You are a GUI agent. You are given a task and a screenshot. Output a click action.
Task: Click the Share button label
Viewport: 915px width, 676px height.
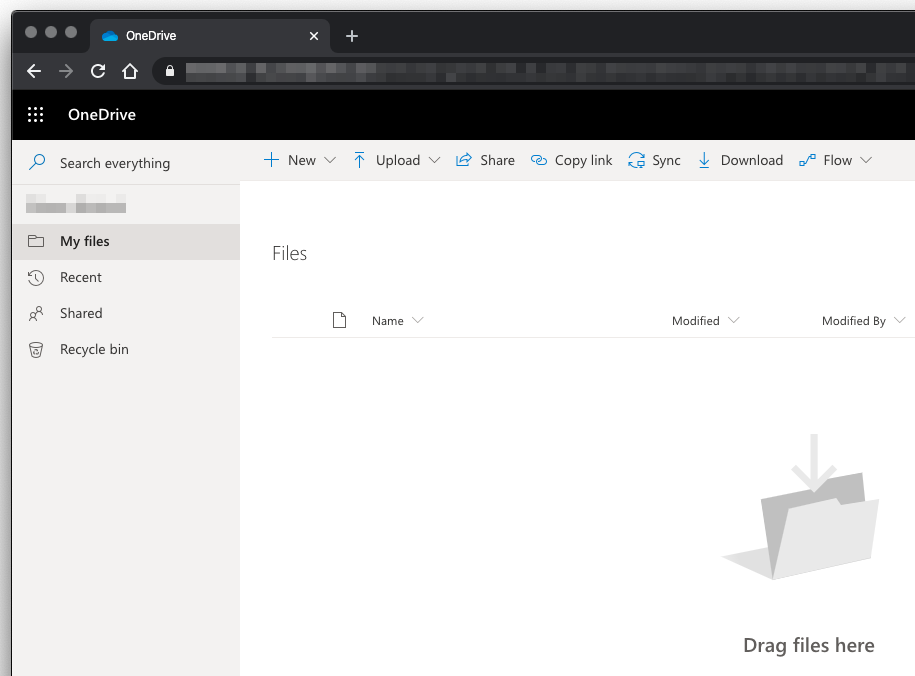pyautogui.click(x=497, y=160)
